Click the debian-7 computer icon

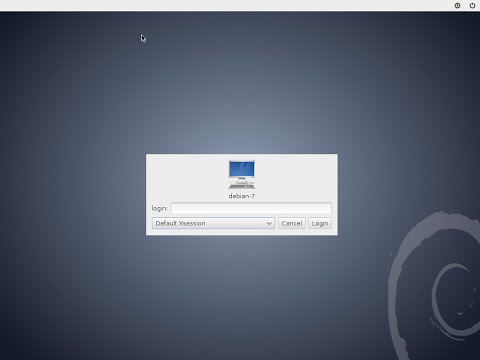pyautogui.click(x=242, y=174)
